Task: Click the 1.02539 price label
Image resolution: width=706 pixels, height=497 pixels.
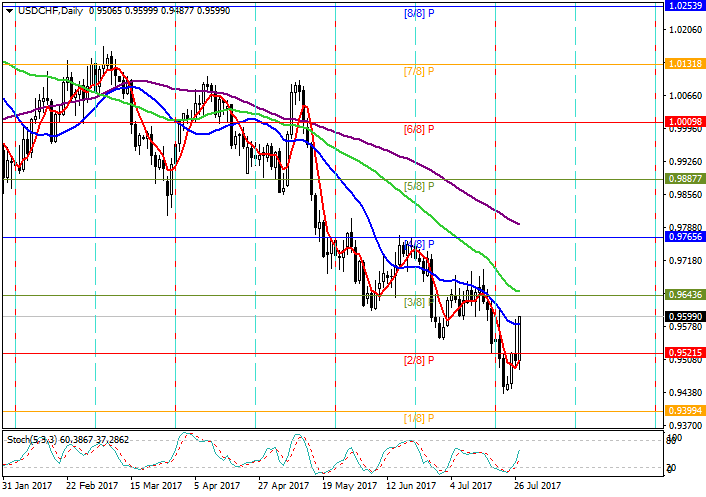Action: click(x=685, y=6)
